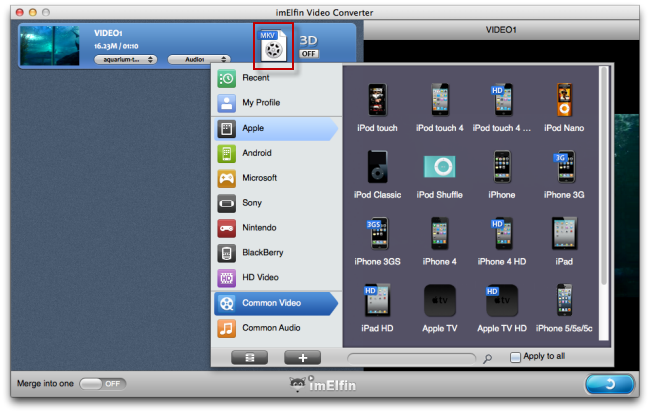Select the iPod Shuffle preset
Viewport: 650px width, 413px height.
439,175
